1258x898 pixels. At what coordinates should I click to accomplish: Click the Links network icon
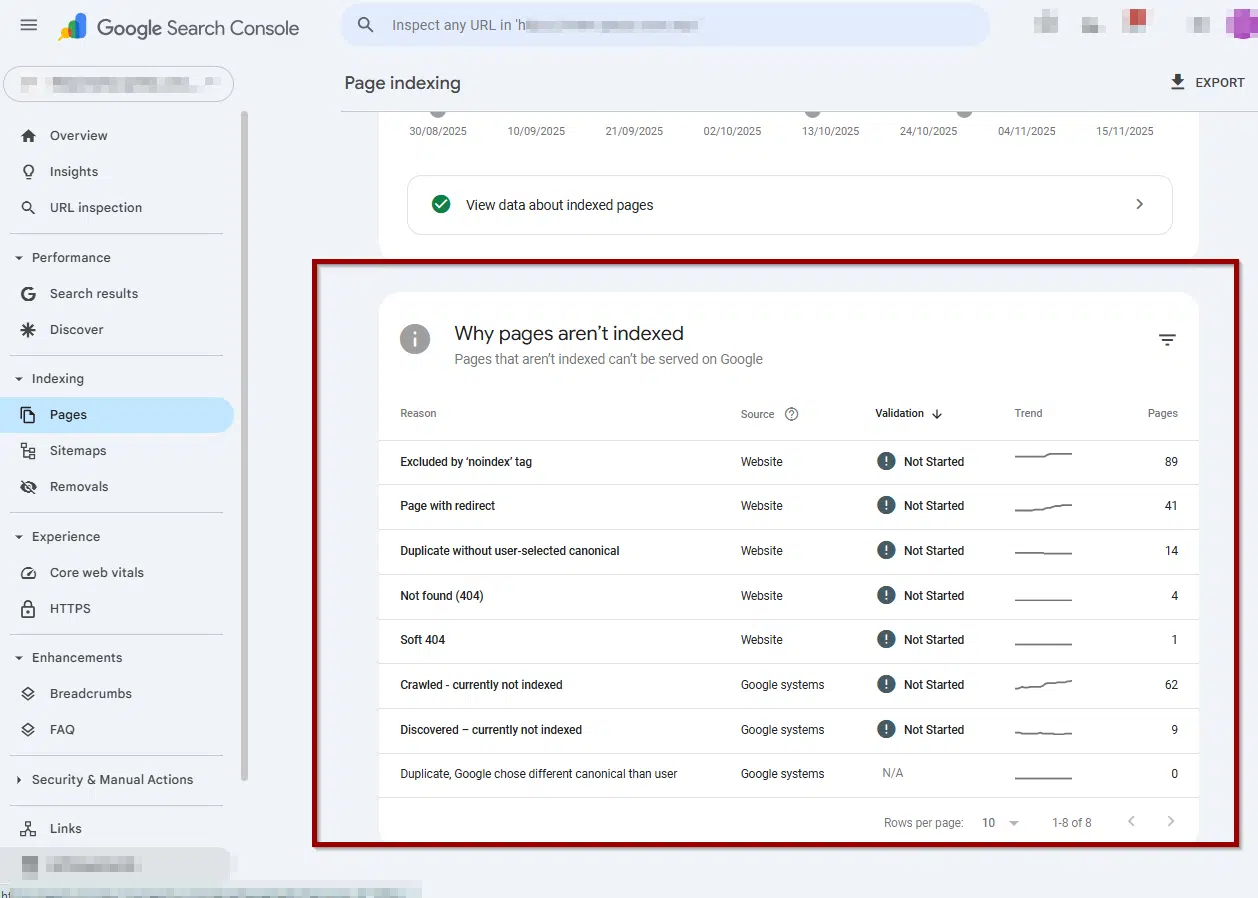tap(28, 829)
